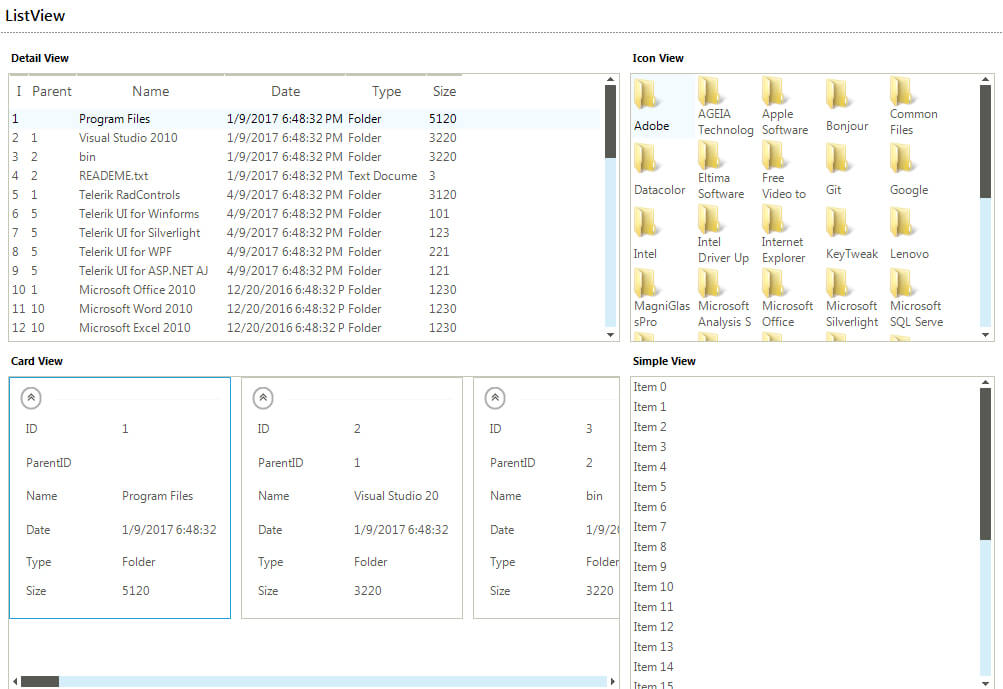
Task: Click the Visual Studio name in card 2
Action: coord(396,496)
